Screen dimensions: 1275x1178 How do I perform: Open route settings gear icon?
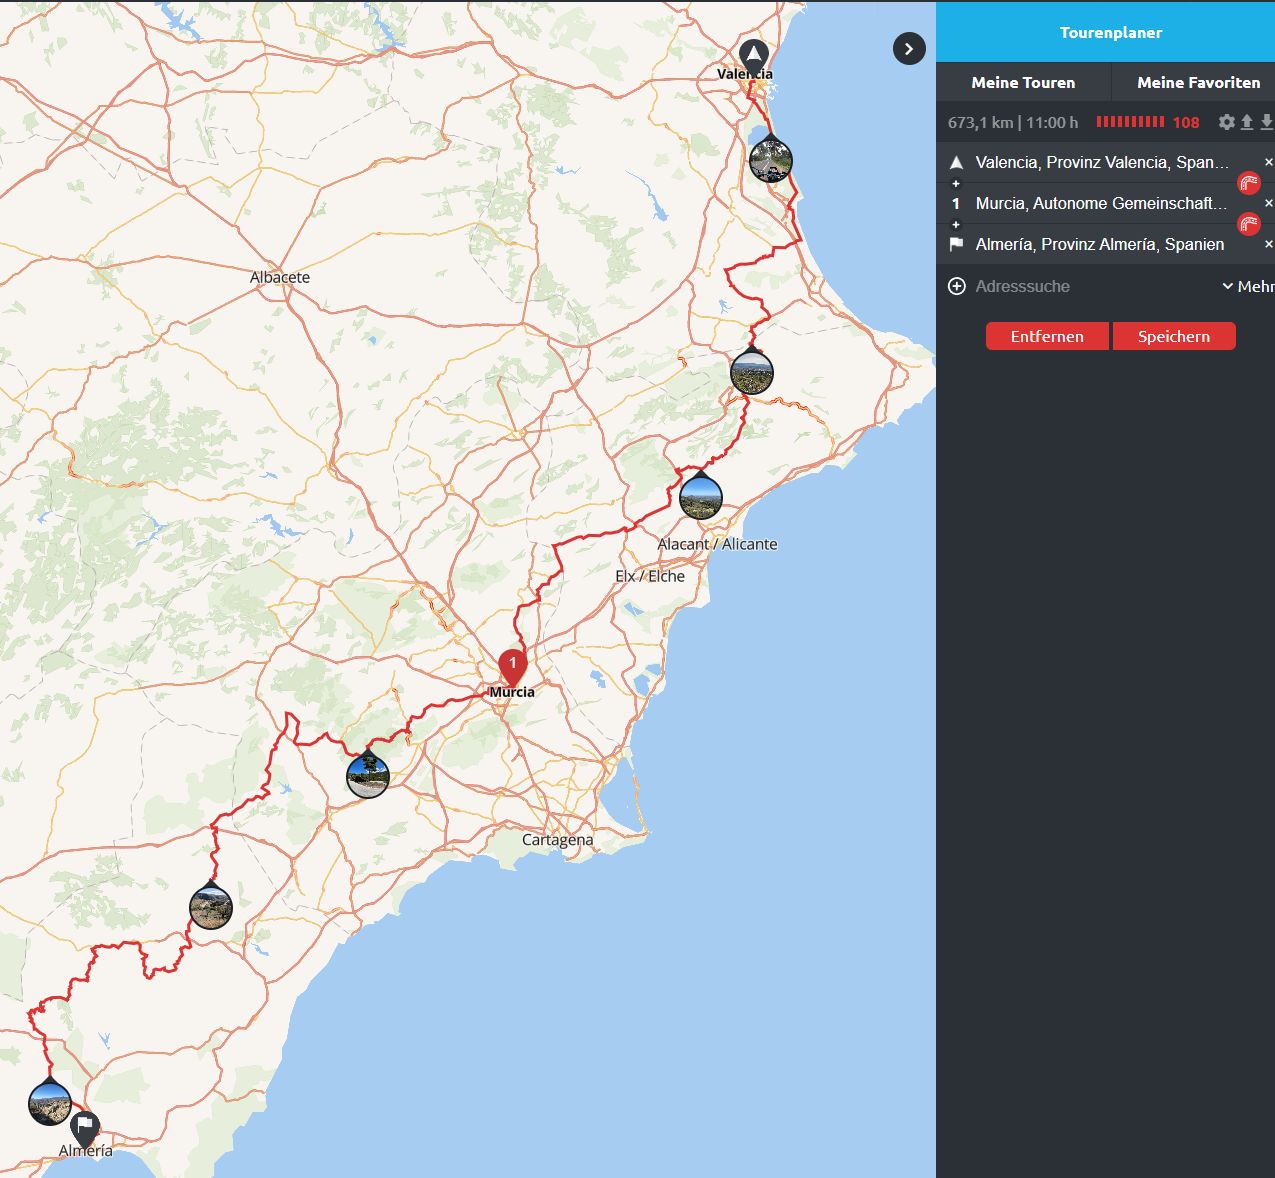click(x=1227, y=122)
